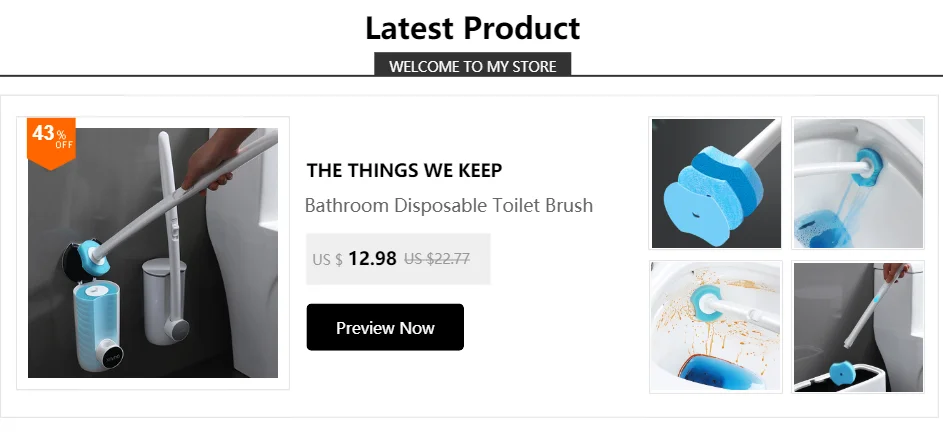Screen dimensions: 943x437
Task: Select the "WELCOME TO MY STORE" tab label
Action: [472, 66]
